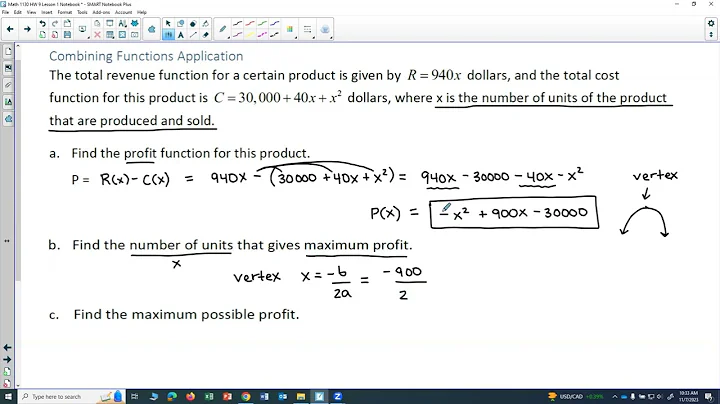Screen dimensions: 720x404
Task: Save the notebook file
Action: [67, 35]
